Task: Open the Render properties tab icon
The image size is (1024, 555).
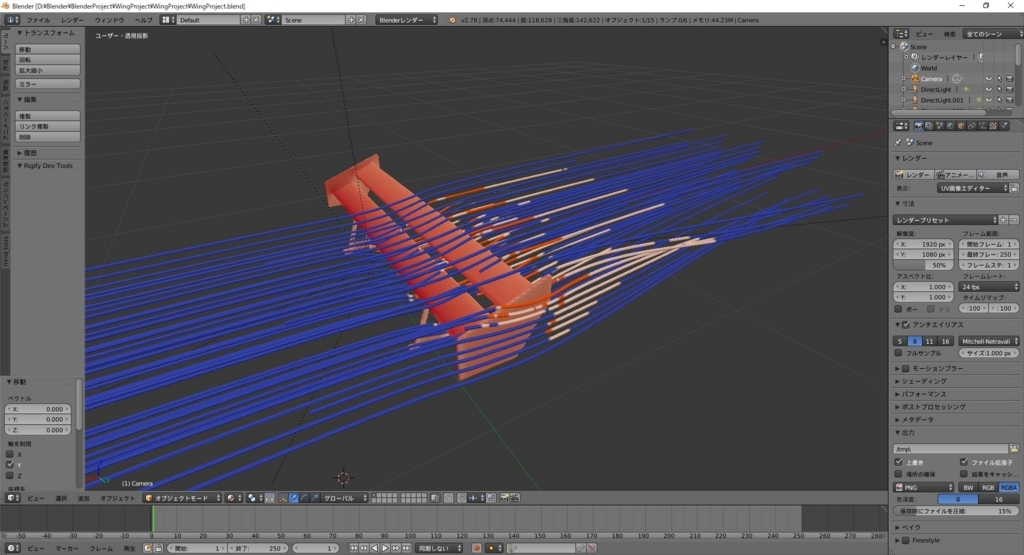Action: click(919, 126)
